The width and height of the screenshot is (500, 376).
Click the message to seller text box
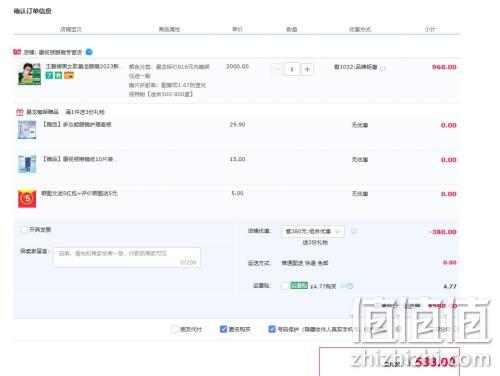tap(127, 257)
